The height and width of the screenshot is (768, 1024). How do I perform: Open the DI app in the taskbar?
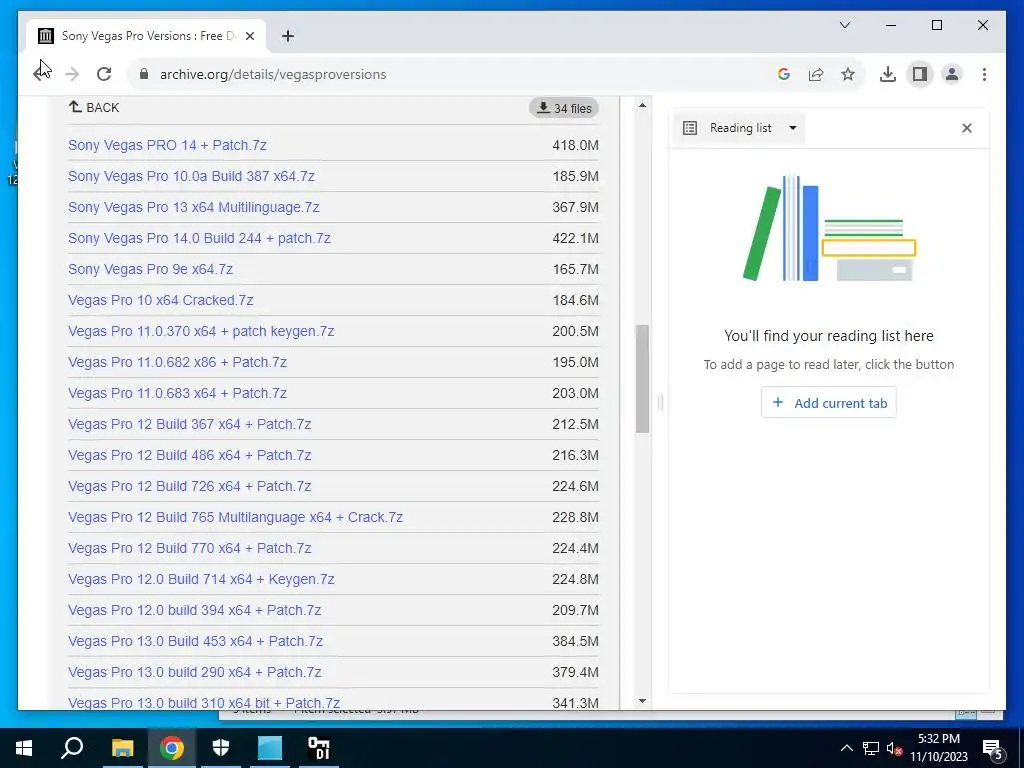pos(319,748)
